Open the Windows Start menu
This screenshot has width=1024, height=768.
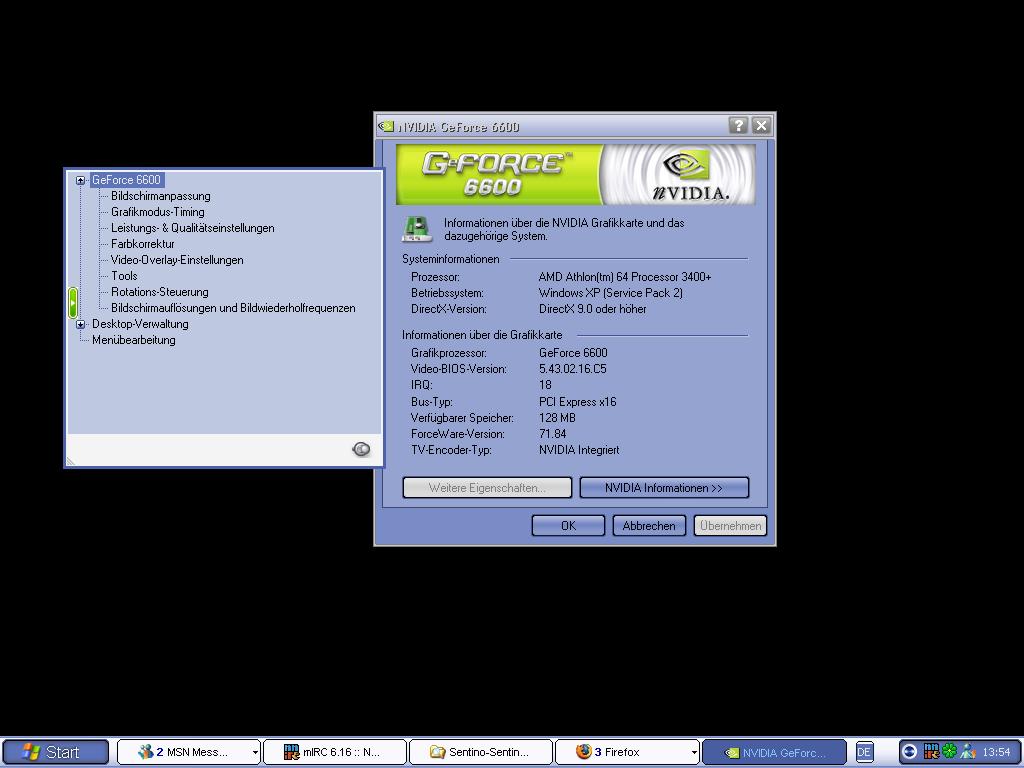pyautogui.click(x=55, y=752)
